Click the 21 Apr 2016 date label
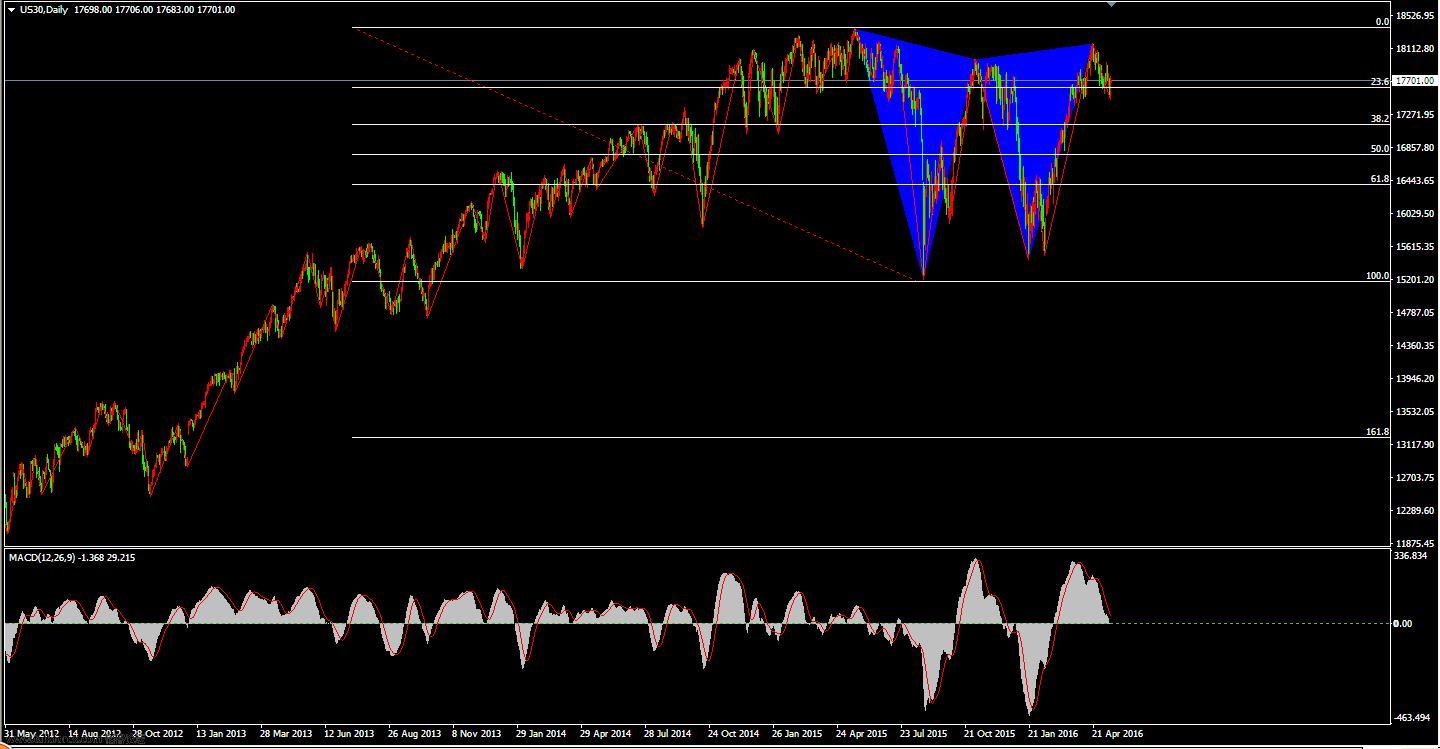 [1118, 733]
